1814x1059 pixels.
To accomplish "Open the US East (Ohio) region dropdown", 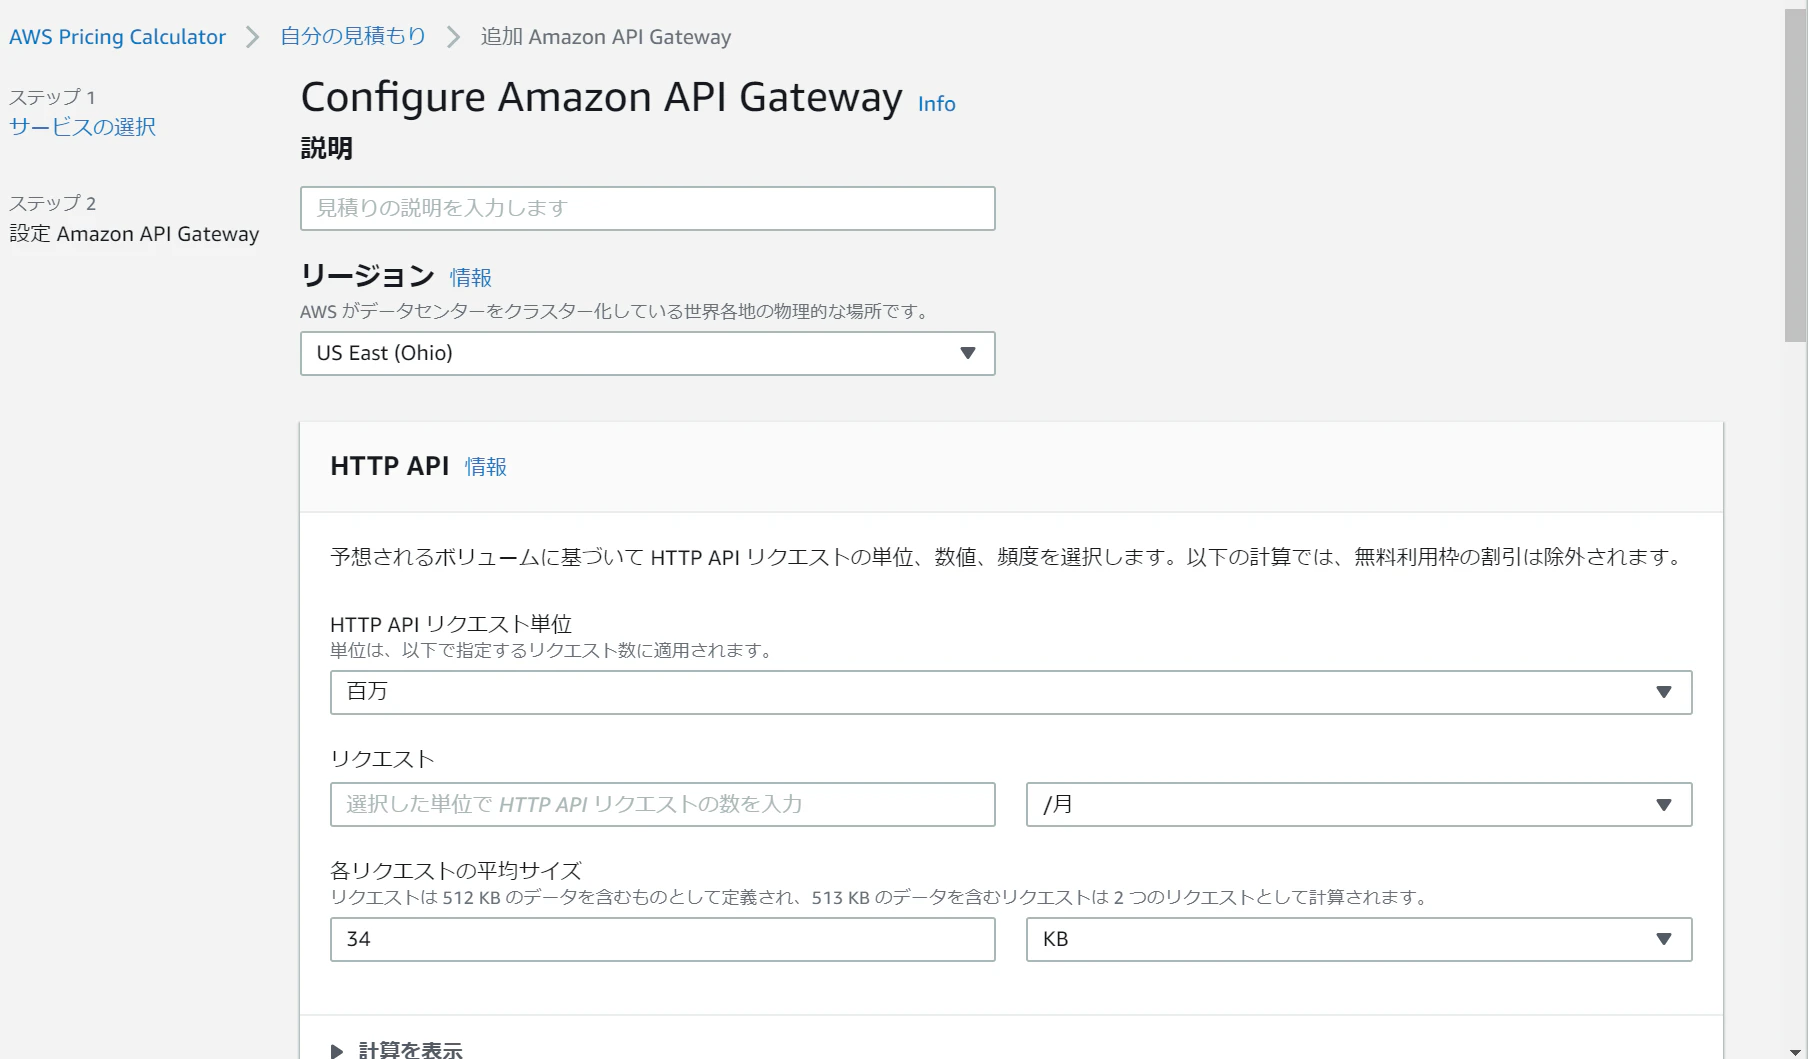I will (x=648, y=353).
